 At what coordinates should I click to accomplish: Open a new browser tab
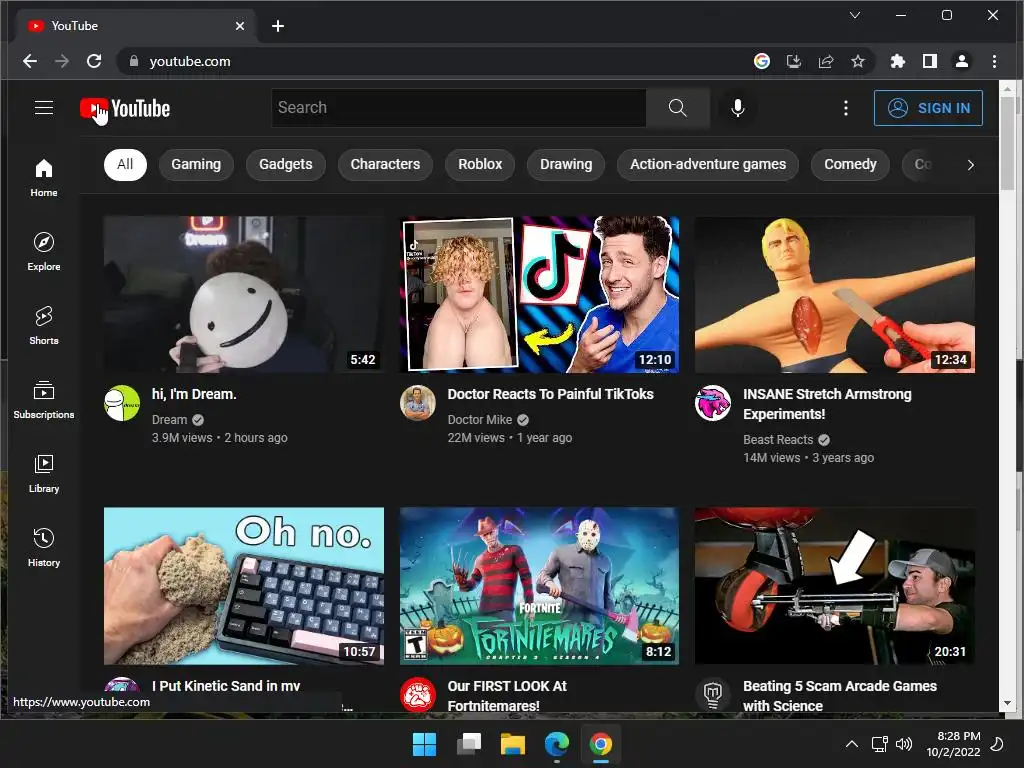[x=278, y=26]
